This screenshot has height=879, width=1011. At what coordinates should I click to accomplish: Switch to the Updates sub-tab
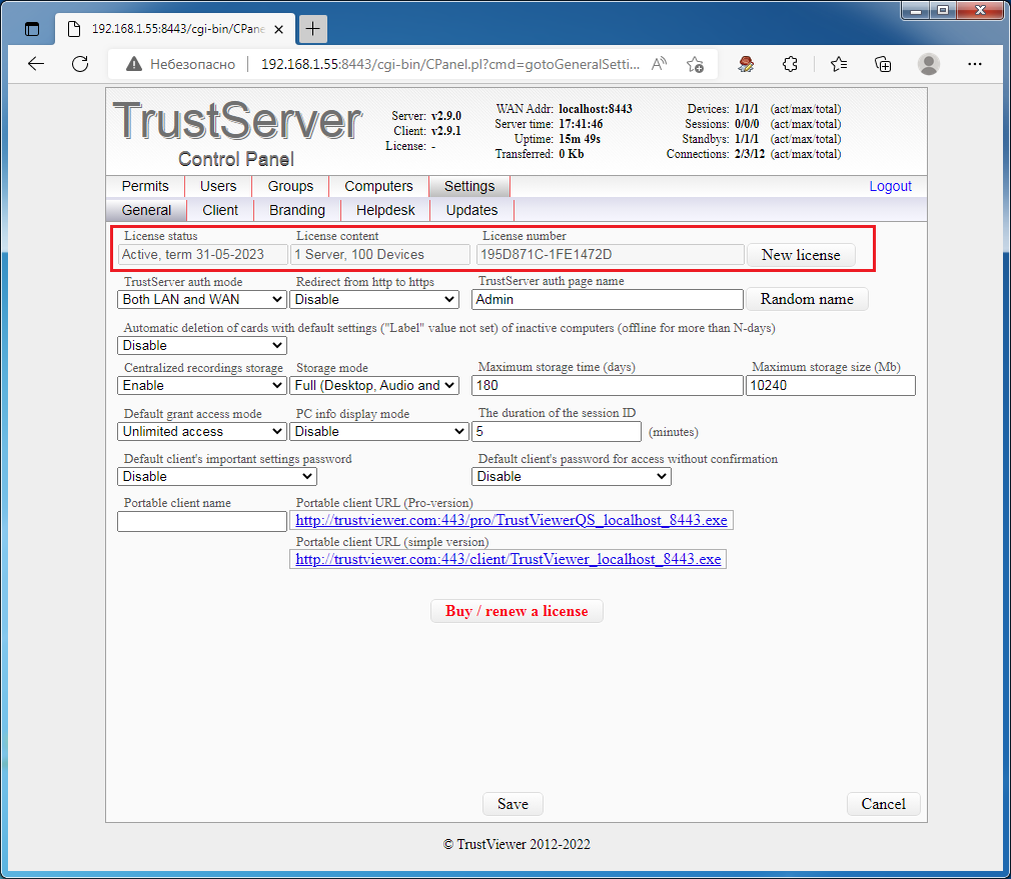472,210
